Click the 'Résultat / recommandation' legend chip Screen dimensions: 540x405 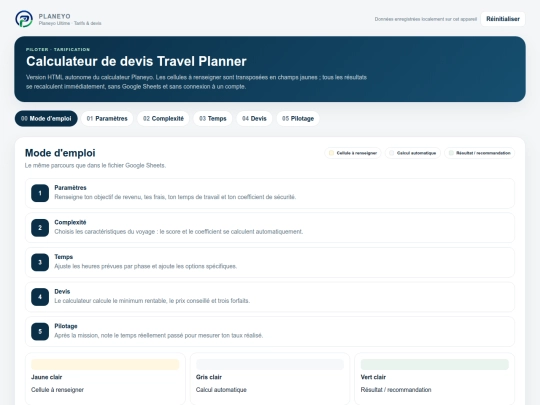click(x=479, y=153)
